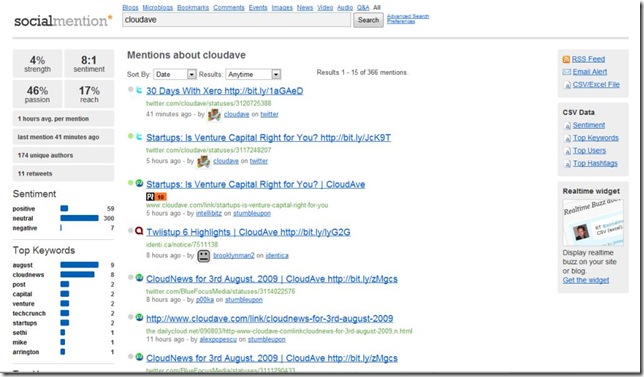Open the Top Hashtags CSV link
Viewport: 644px width, 377px height.
[x=595, y=163]
